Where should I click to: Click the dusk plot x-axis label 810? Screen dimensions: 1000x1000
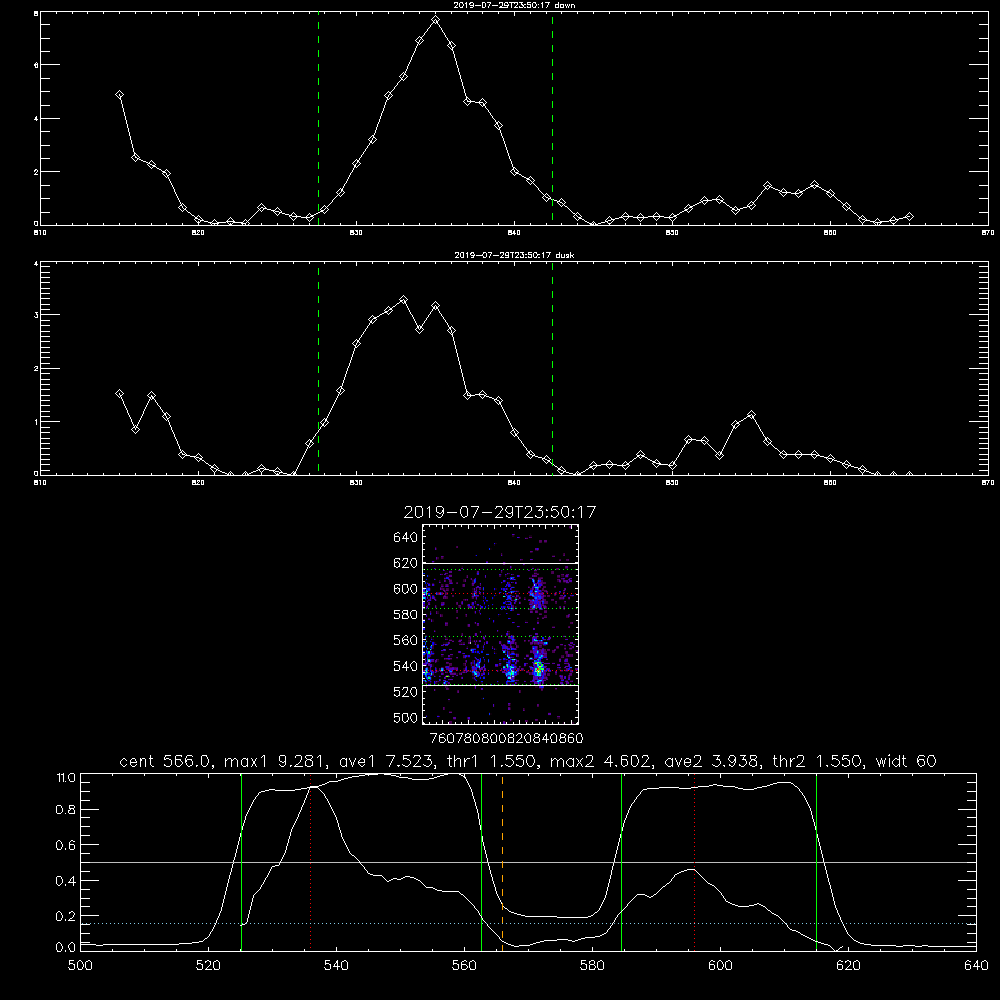pos(40,483)
